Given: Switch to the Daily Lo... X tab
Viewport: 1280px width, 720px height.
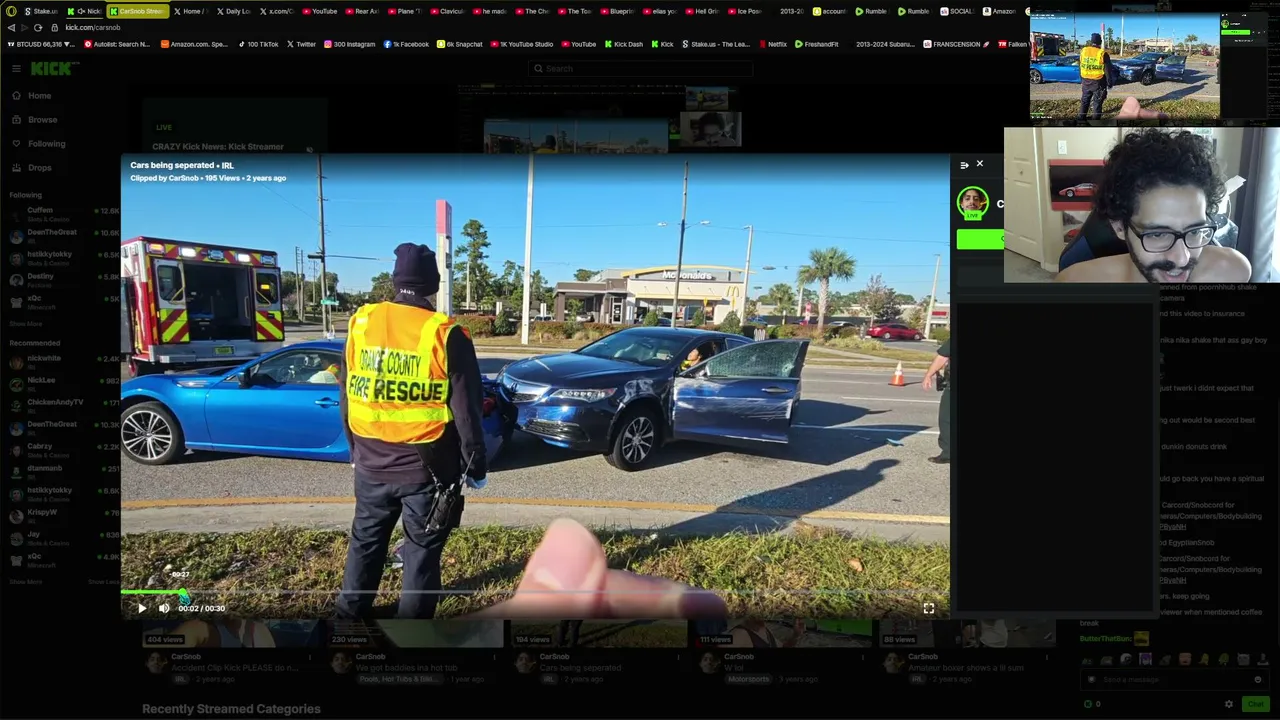Looking at the screenshot, I should click(x=232, y=11).
